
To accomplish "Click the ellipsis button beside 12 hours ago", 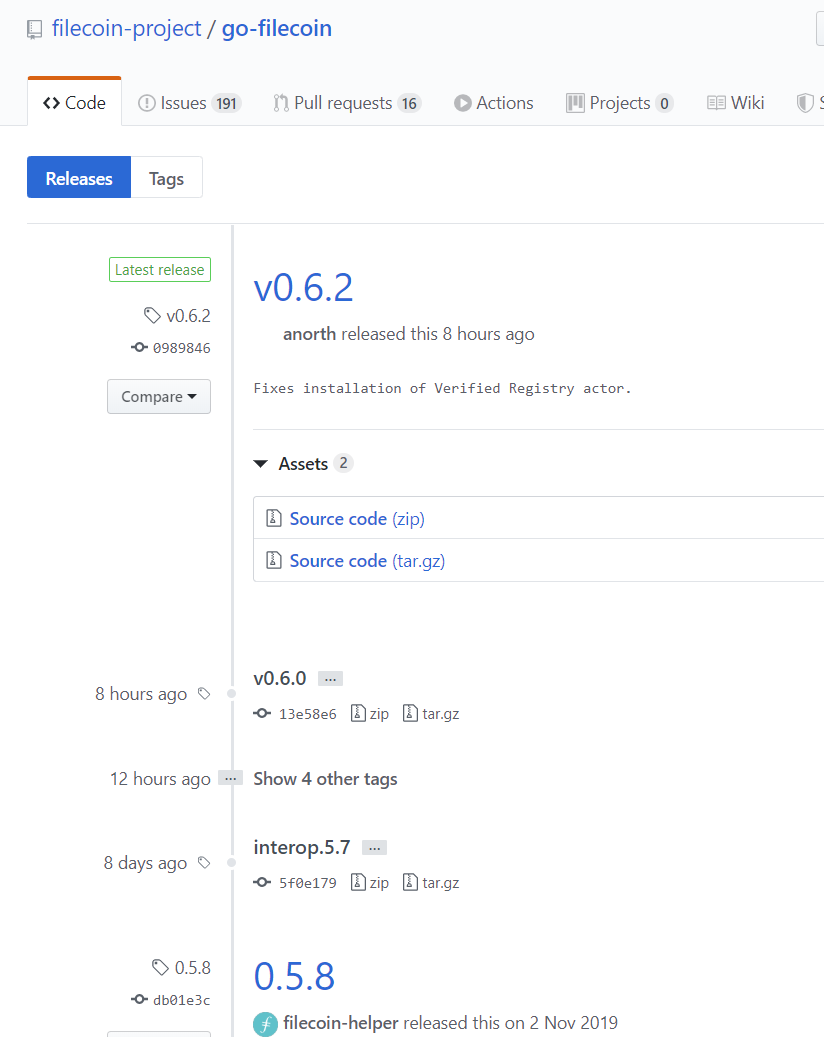I will [230, 778].
